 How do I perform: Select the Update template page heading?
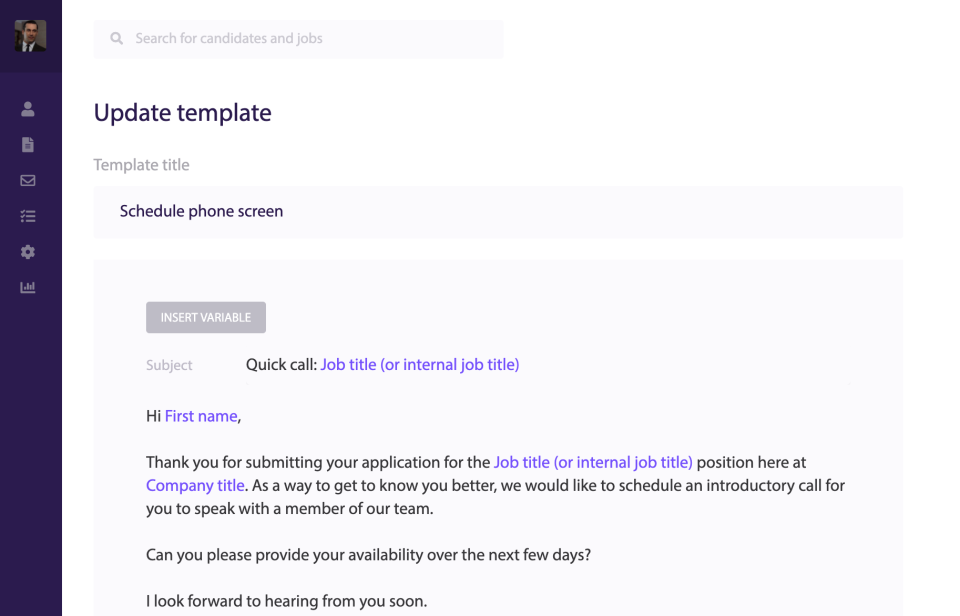tap(182, 113)
